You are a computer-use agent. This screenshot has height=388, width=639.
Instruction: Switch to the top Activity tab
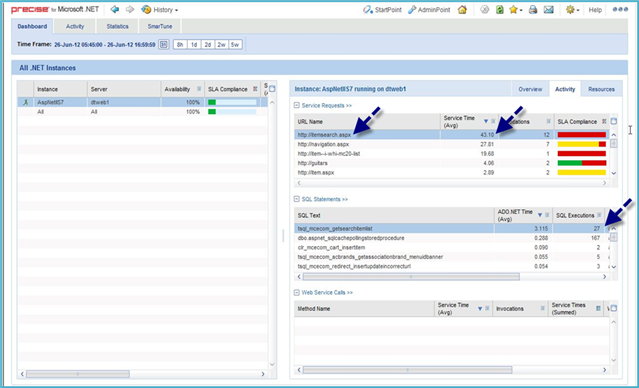coord(75,26)
